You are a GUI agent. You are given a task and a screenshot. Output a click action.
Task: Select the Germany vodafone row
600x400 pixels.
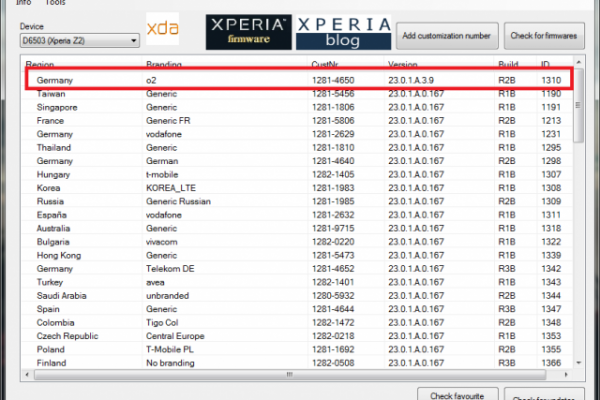298,134
